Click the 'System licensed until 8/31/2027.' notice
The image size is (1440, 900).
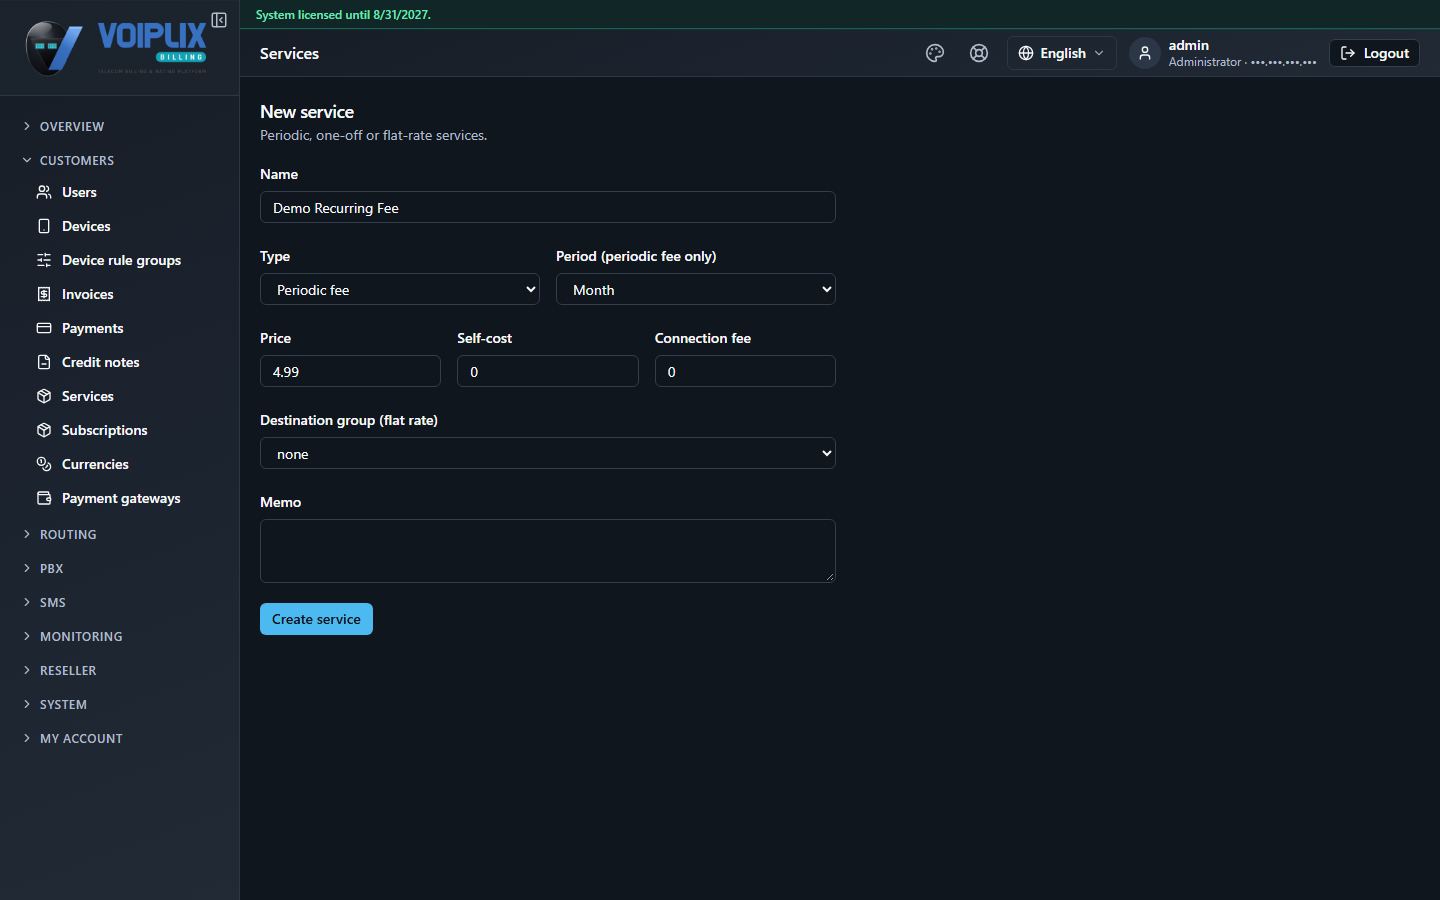(343, 15)
